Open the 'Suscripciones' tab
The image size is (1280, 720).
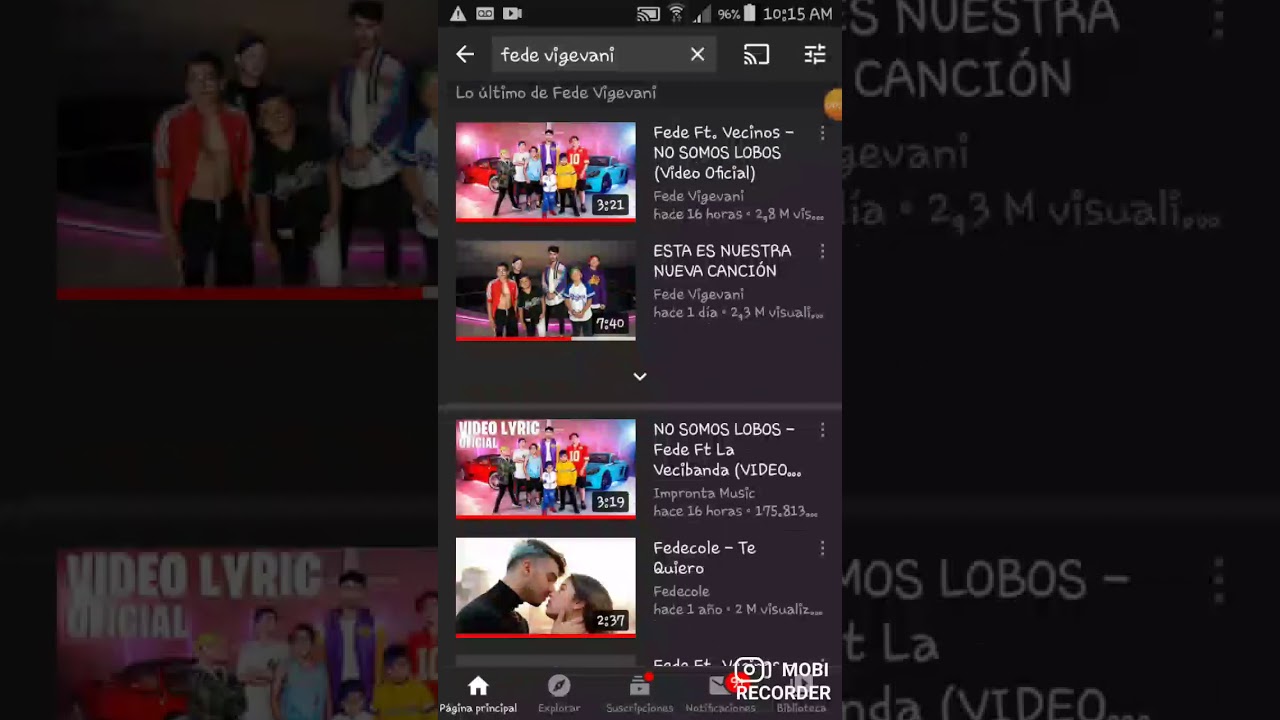[x=640, y=694]
